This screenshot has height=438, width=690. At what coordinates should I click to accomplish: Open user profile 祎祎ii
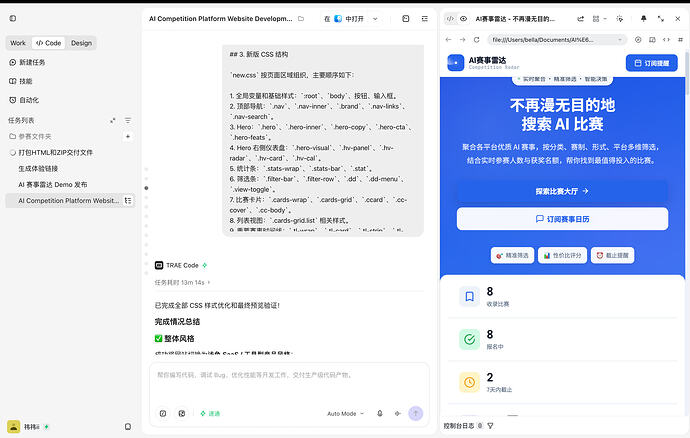click(x=27, y=427)
